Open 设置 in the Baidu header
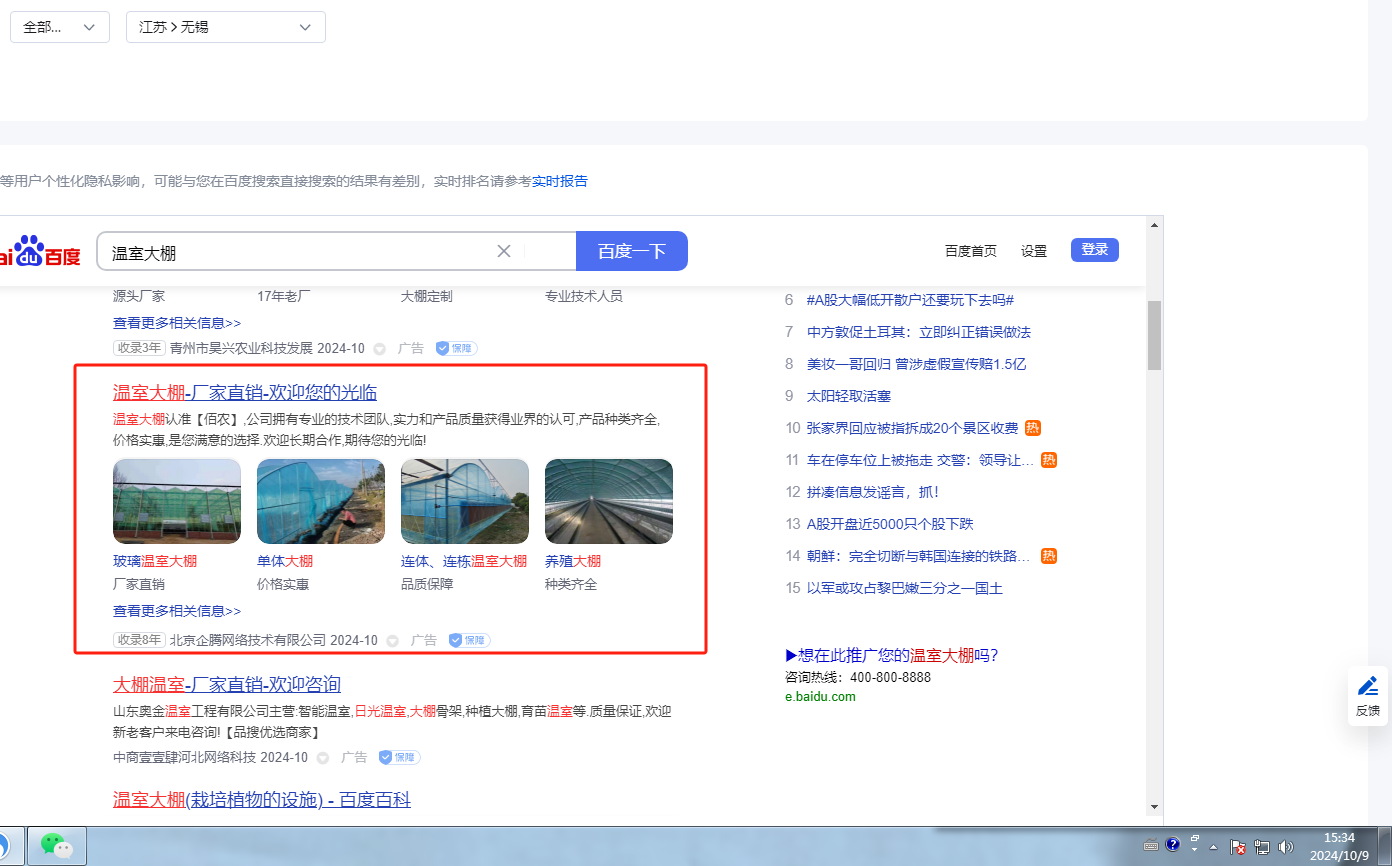This screenshot has height=866, width=1392. coord(1034,251)
